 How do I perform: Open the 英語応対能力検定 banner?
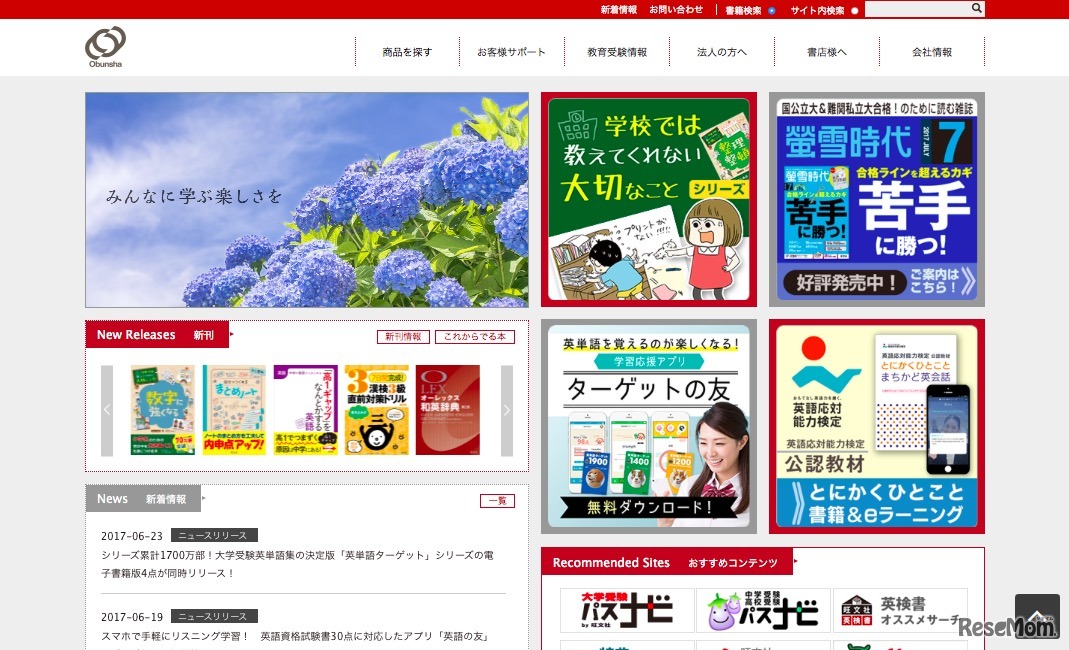pyautogui.click(x=877, y=426)
